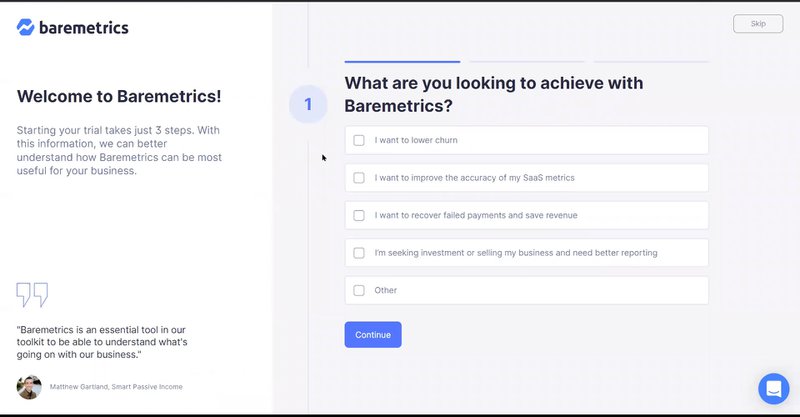Toggle the "Other" checkbox
This screenshot has width=800, height=417.
point(359,290)
